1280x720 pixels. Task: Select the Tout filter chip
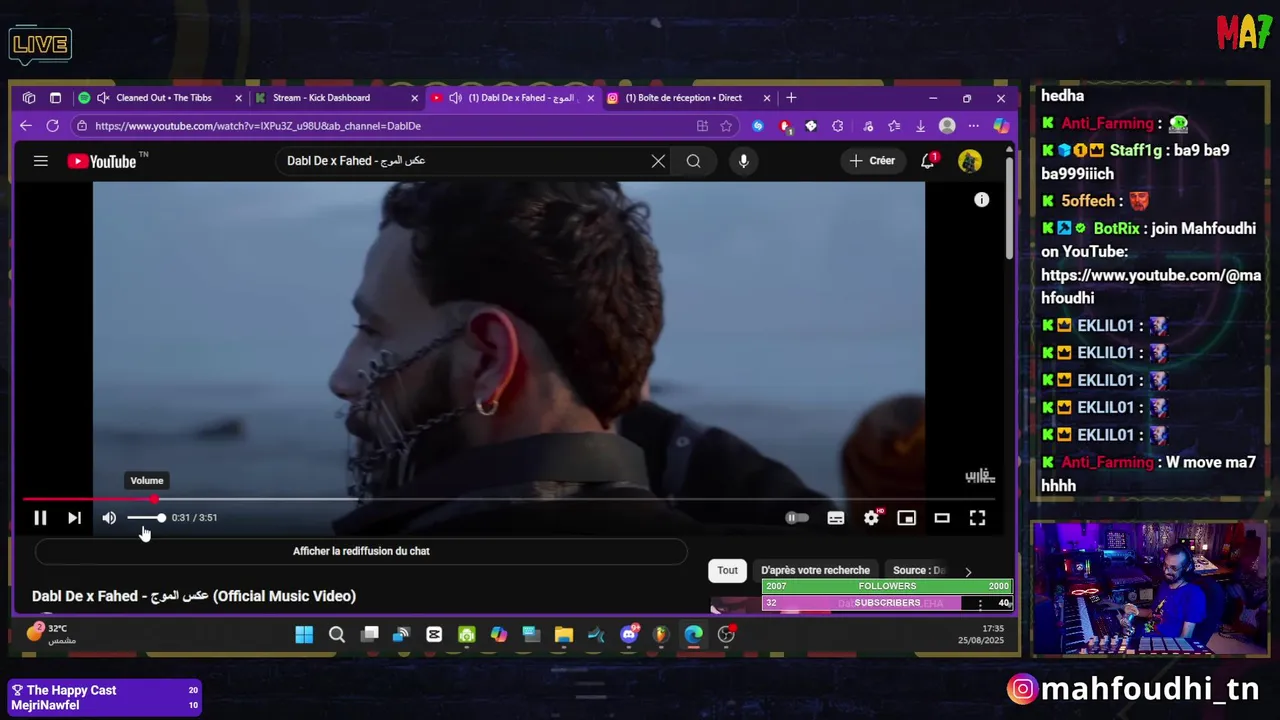(x=727, y=571)
